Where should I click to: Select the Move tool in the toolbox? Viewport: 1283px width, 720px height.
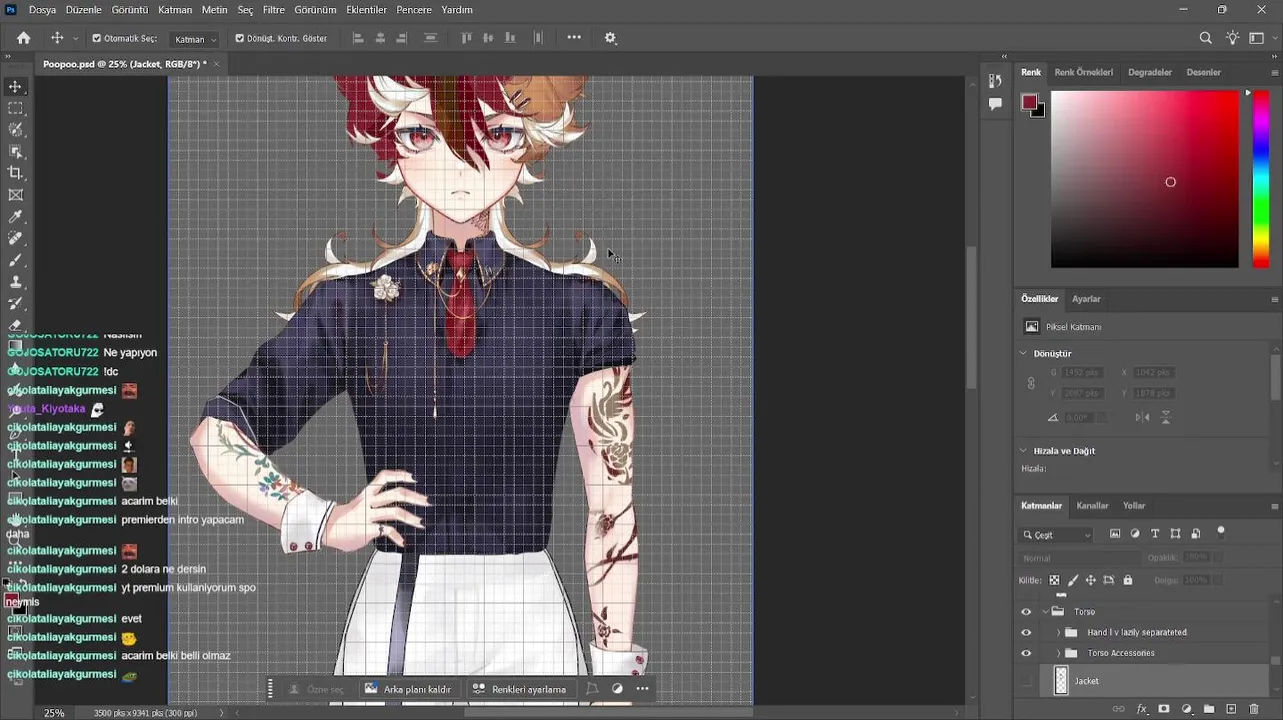click(15, 87)
